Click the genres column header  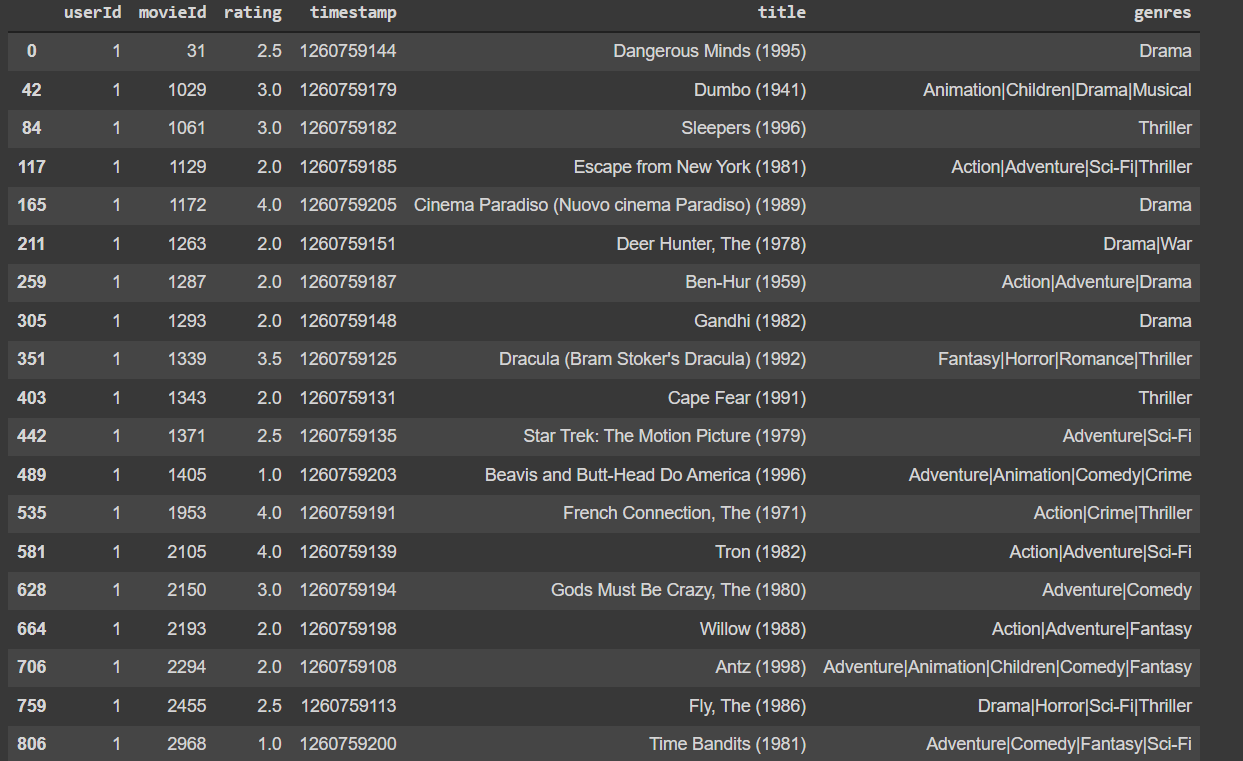coord(1163,13)
